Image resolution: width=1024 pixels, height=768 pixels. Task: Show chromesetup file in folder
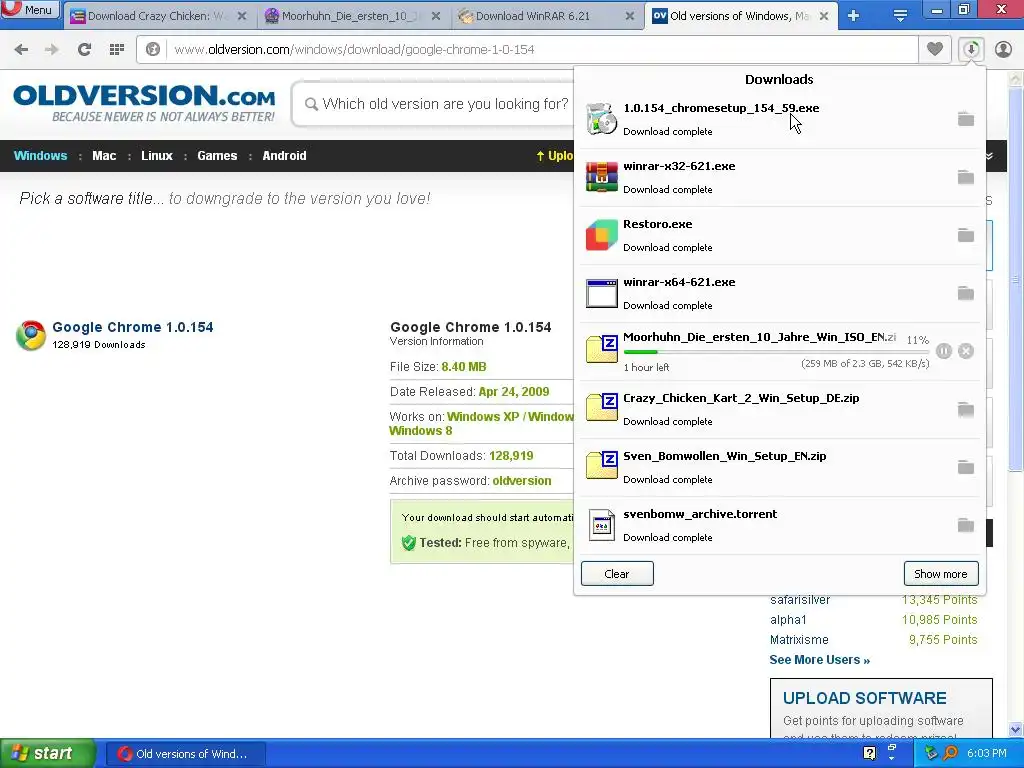(965, 120)
